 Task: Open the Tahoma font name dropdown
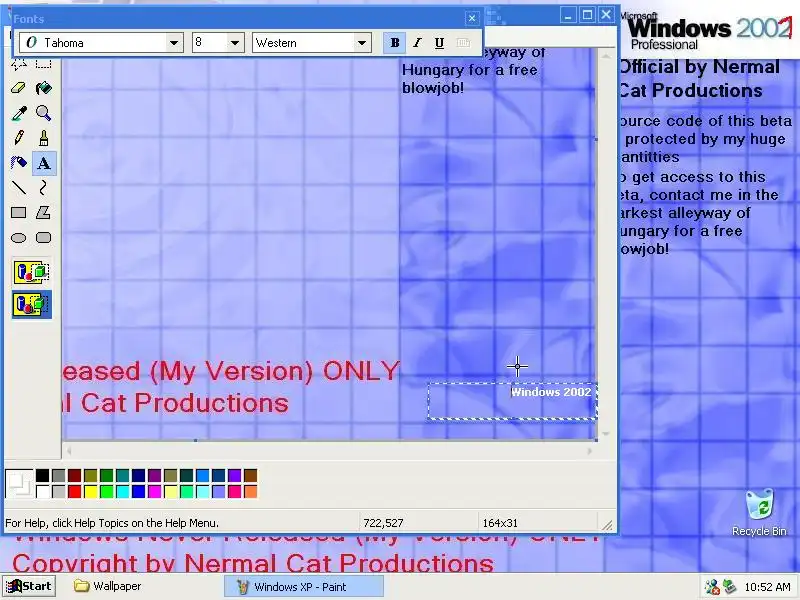[x=174, y=43]
